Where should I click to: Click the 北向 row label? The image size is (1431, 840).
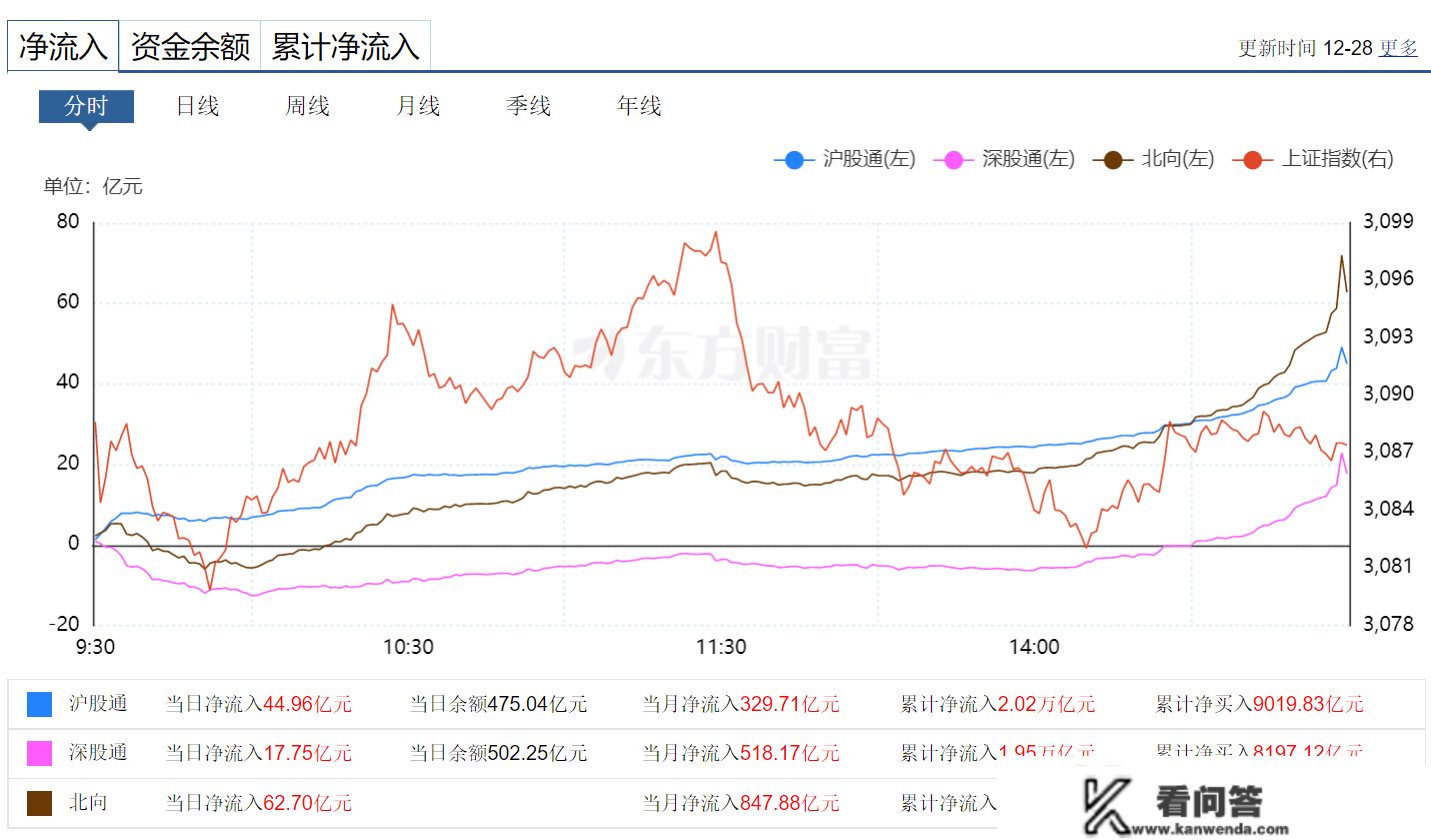pos(88,803)
